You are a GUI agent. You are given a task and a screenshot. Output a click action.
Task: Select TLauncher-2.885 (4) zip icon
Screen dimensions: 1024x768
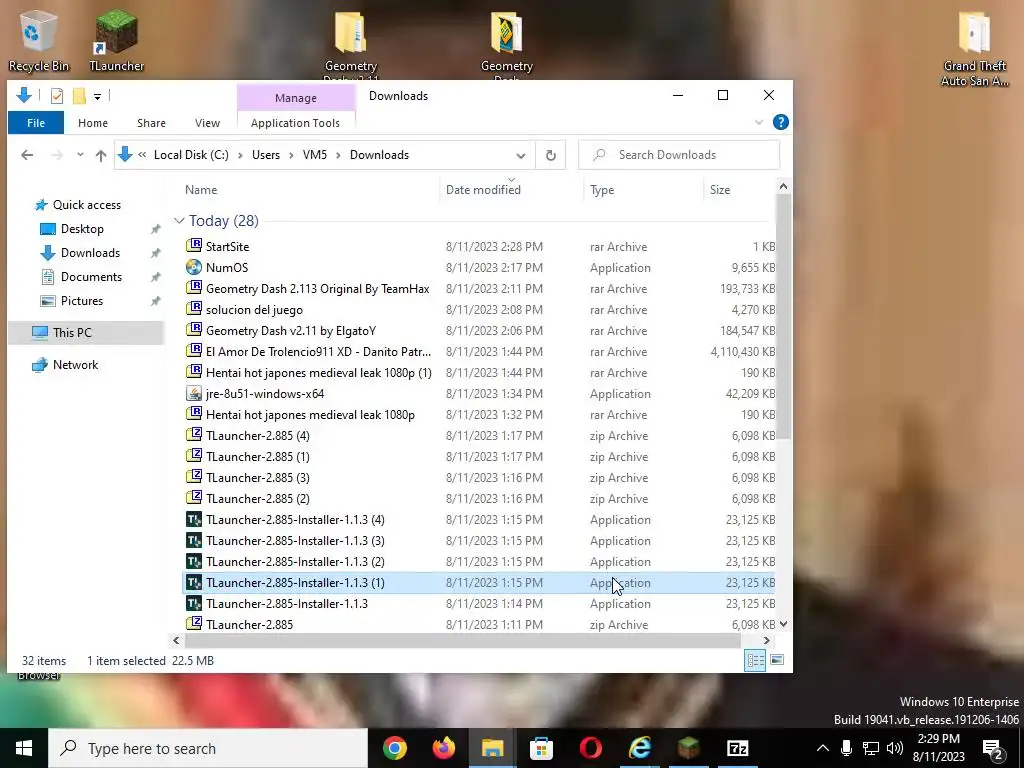click(194, 435)
